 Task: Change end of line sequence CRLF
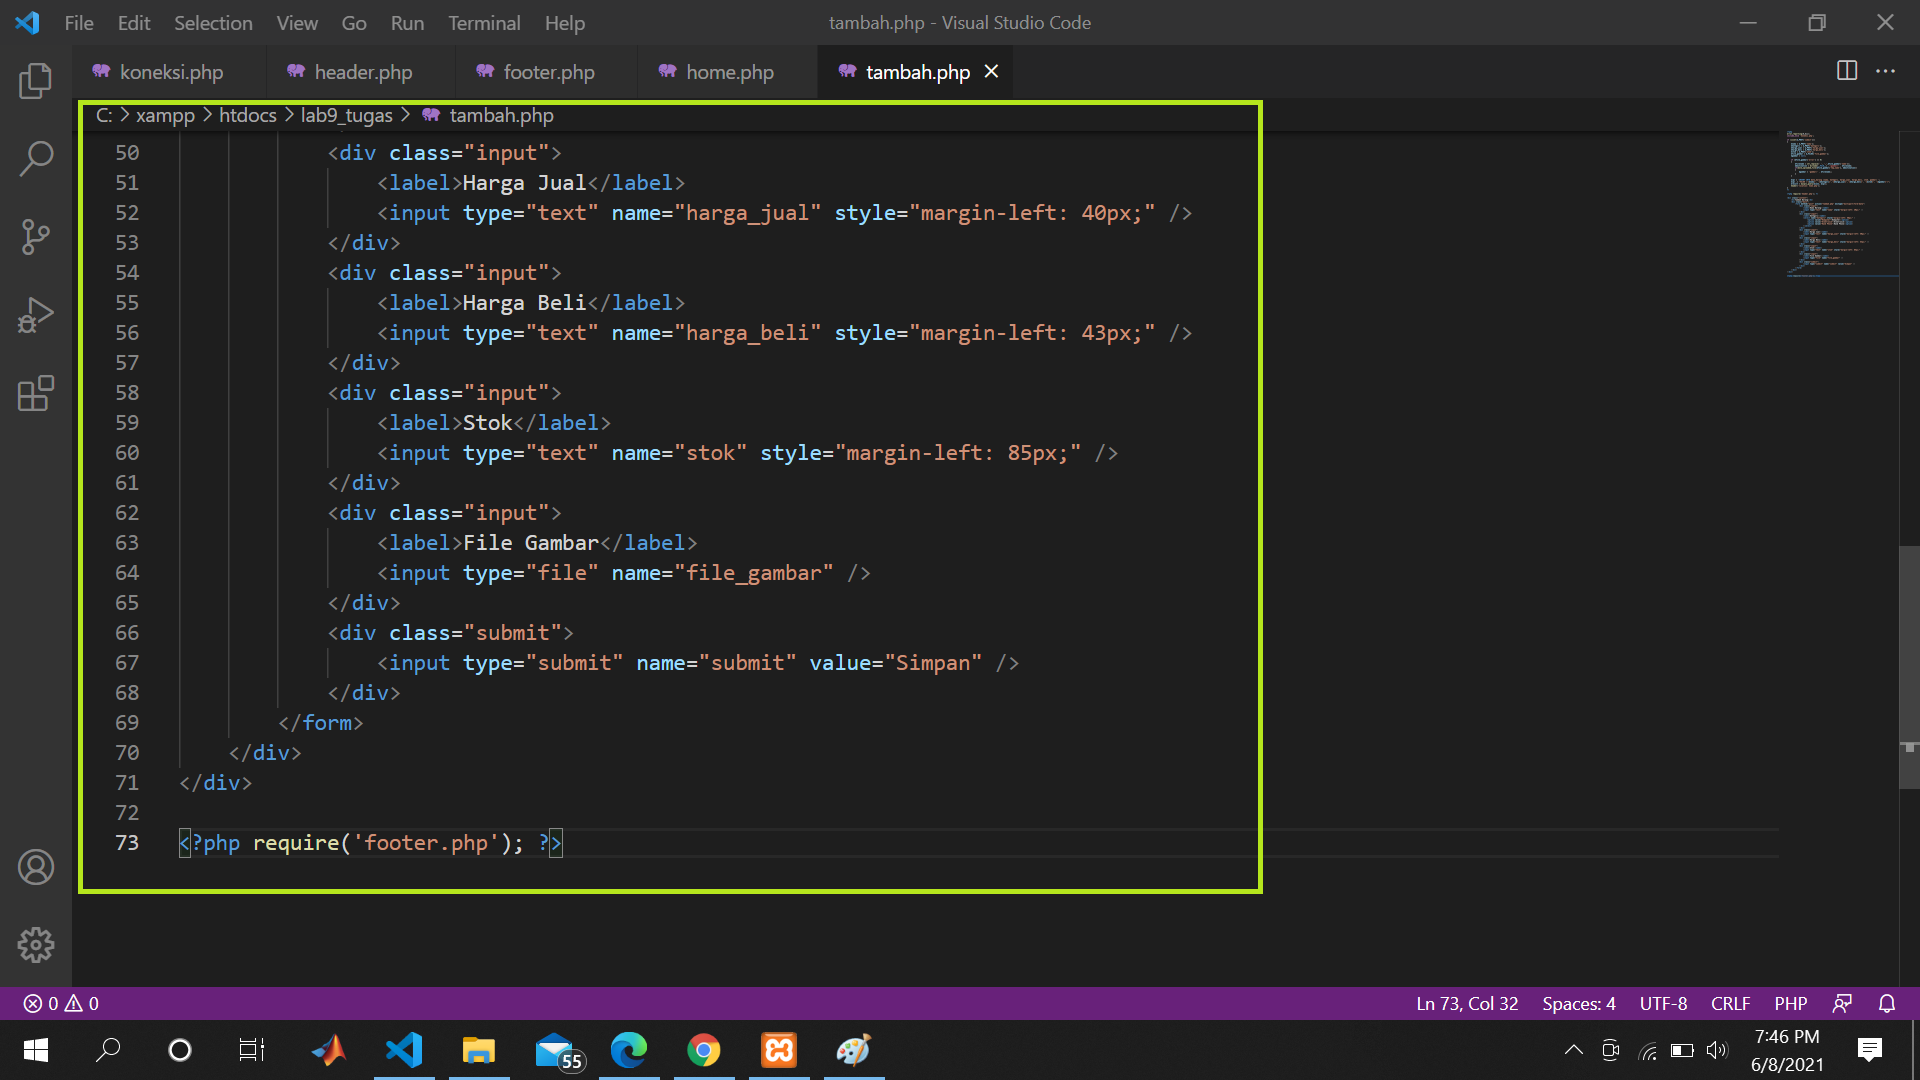pyautogui.click(x=1730, y=1003)
